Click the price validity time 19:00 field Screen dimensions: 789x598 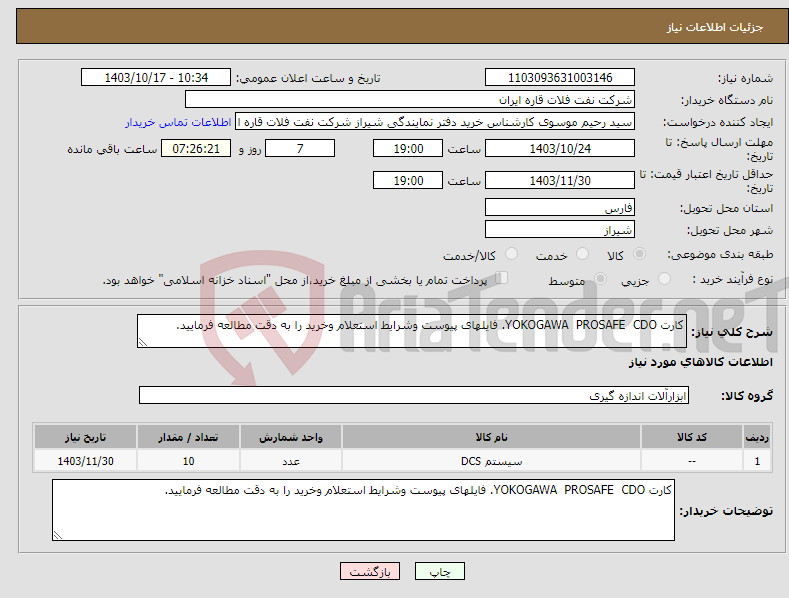tap(408, 180)
